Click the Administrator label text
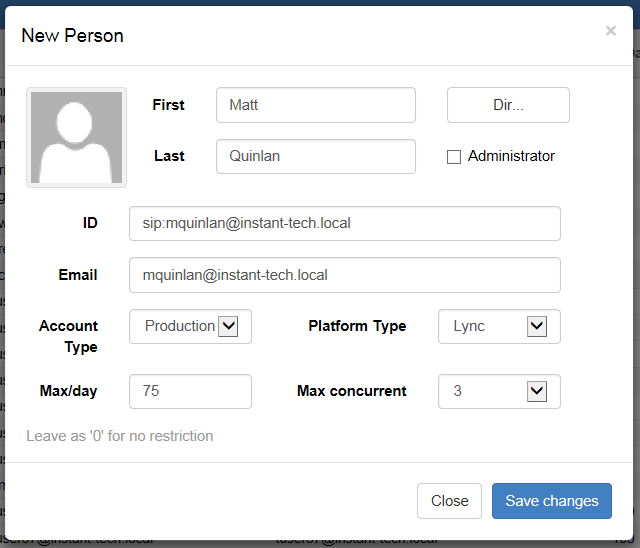 (x=511, y=156)
